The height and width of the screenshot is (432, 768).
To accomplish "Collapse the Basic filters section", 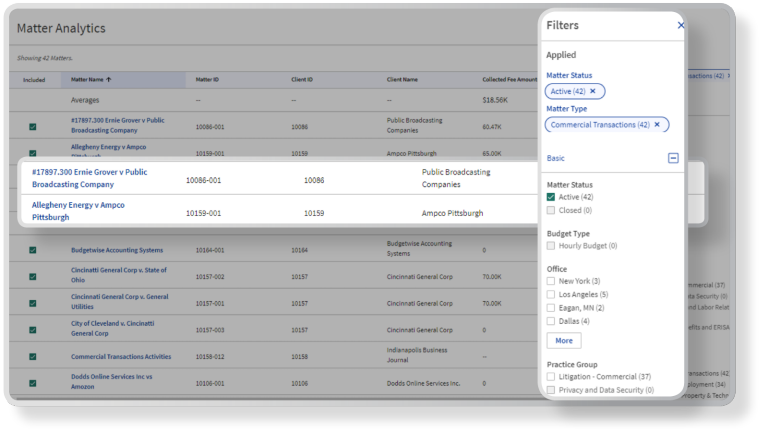I will point(673,158).
